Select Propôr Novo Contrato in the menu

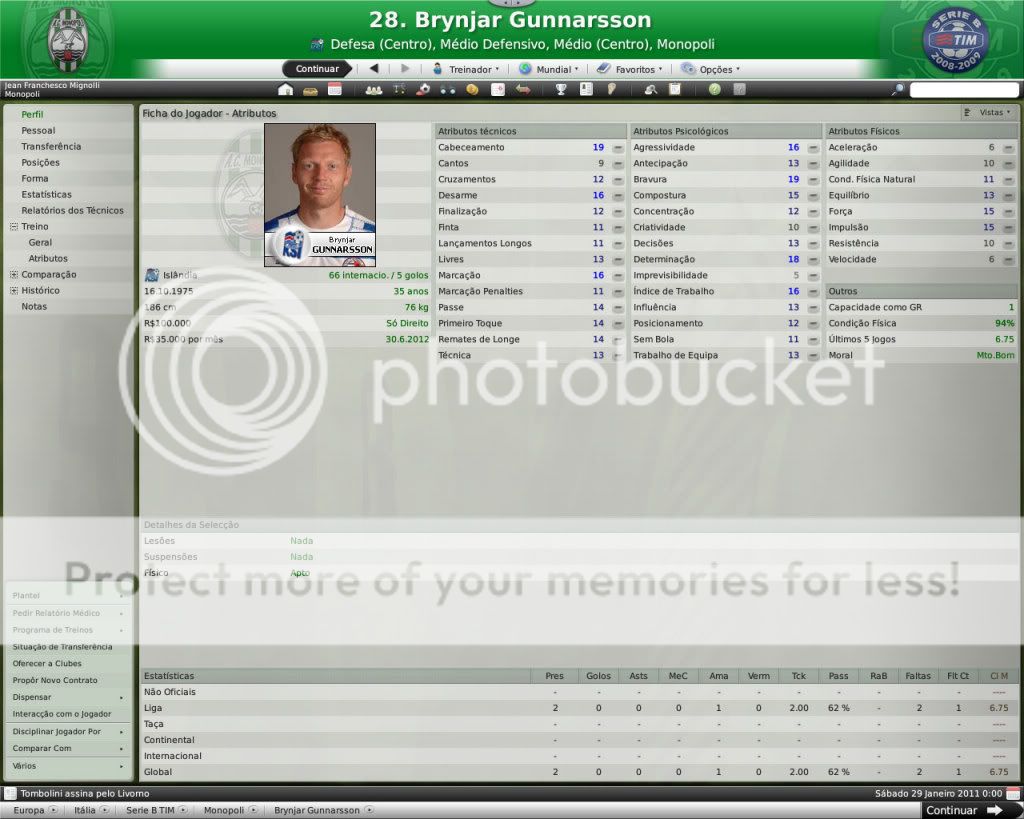point(55,680)
